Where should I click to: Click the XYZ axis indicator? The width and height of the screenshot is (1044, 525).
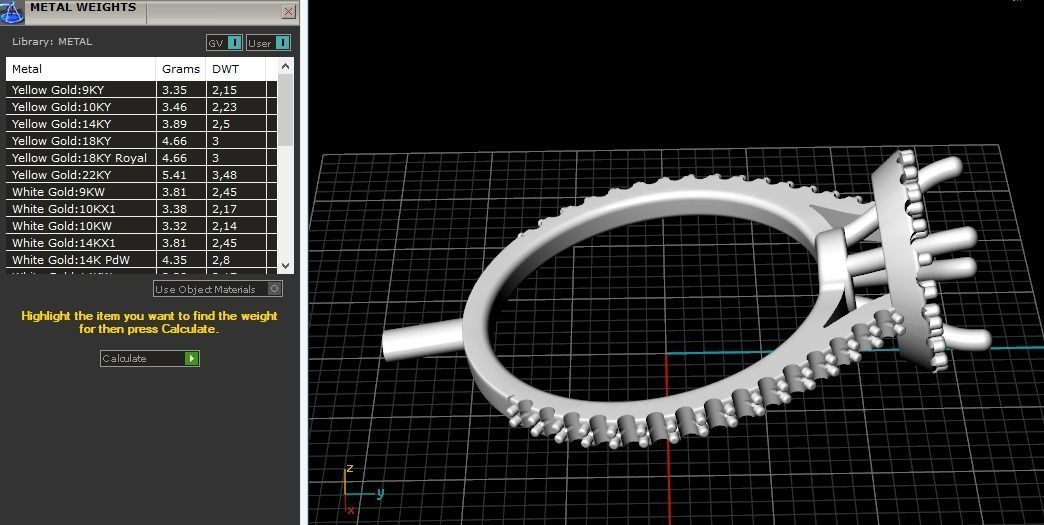coord(362,491)
